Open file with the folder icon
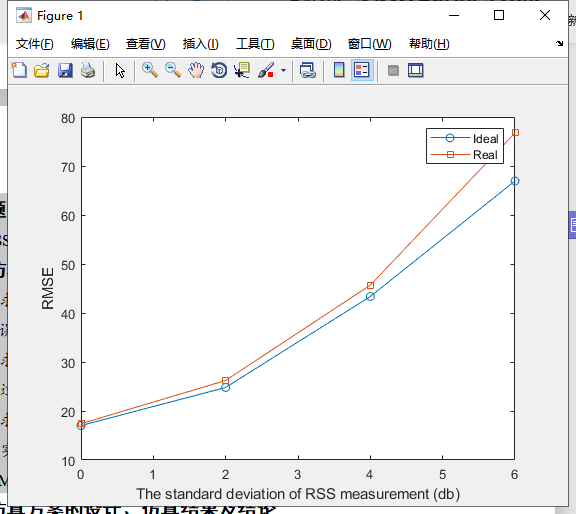 pos(42,70)
